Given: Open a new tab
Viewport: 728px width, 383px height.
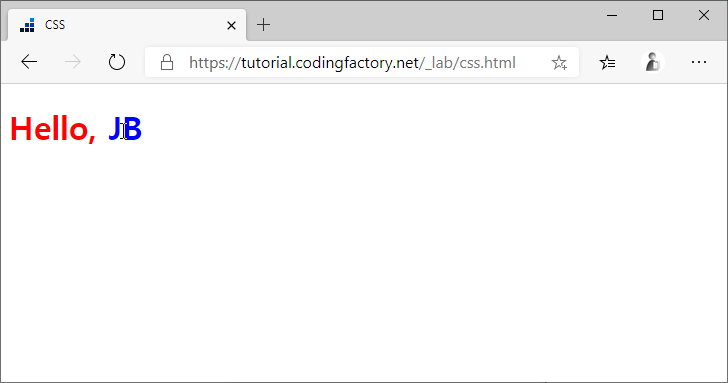Looking at the screenshot, I should click(263, 25).
